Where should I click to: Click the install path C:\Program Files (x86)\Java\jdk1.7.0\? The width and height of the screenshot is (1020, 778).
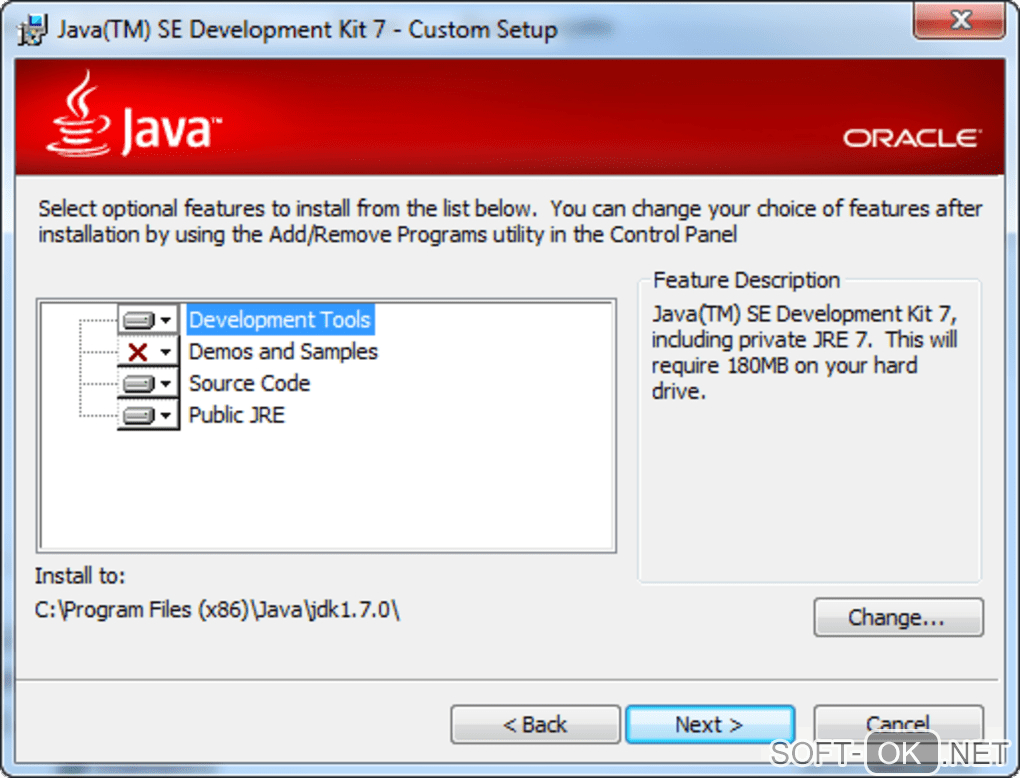coord(217,610)
